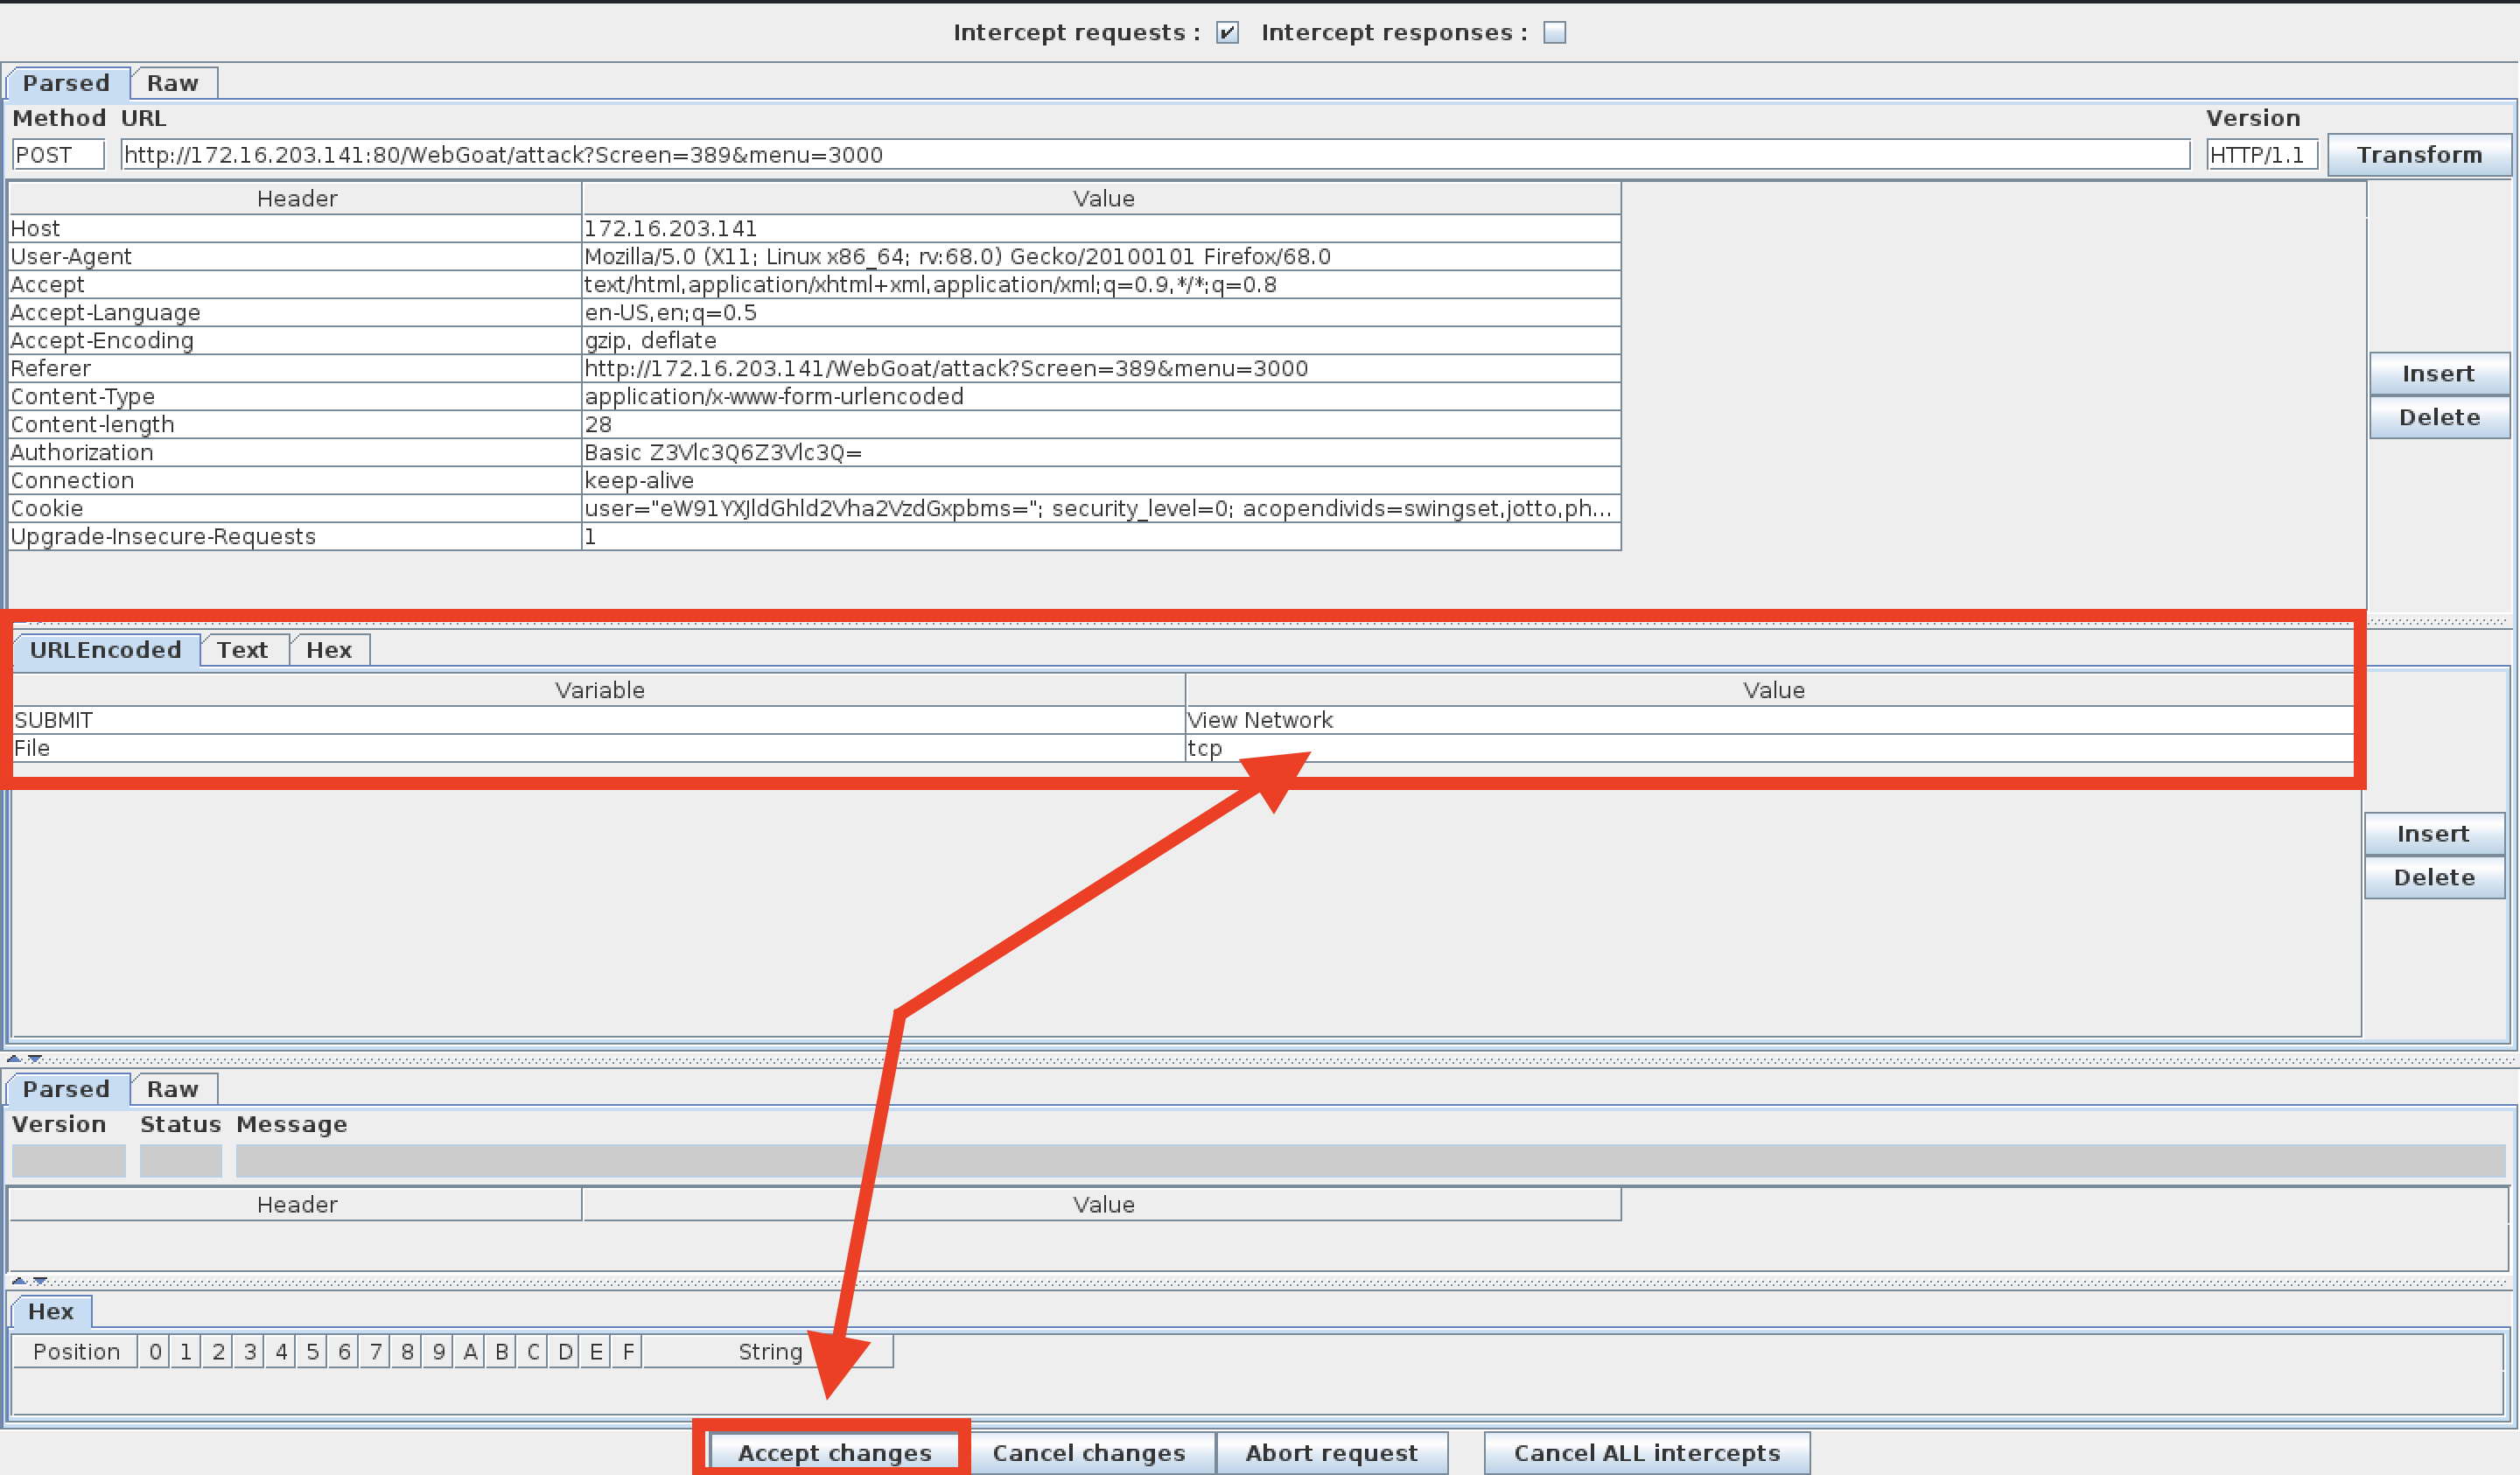Click up arrow on divider above response Parsed tab
The image size is (2520, 1475).
(x=14, y=1058)
